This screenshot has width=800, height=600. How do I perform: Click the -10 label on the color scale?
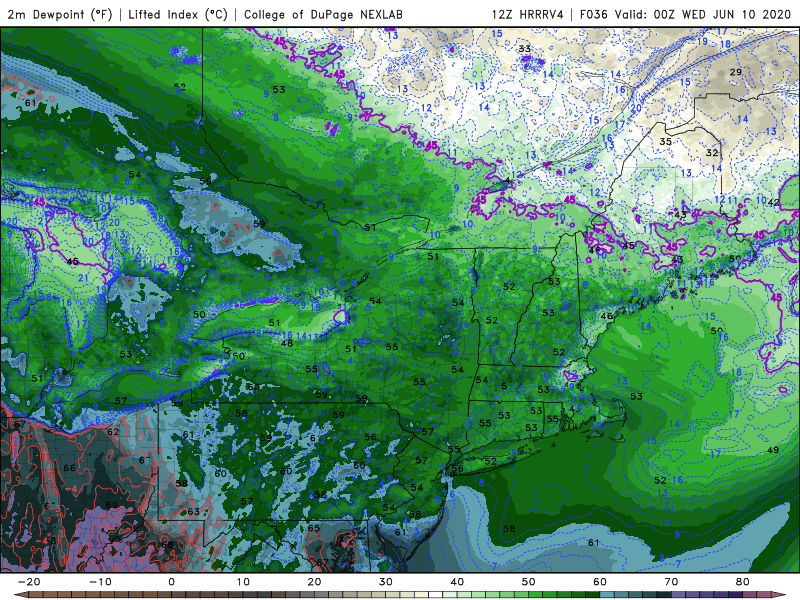pos(100,582)
